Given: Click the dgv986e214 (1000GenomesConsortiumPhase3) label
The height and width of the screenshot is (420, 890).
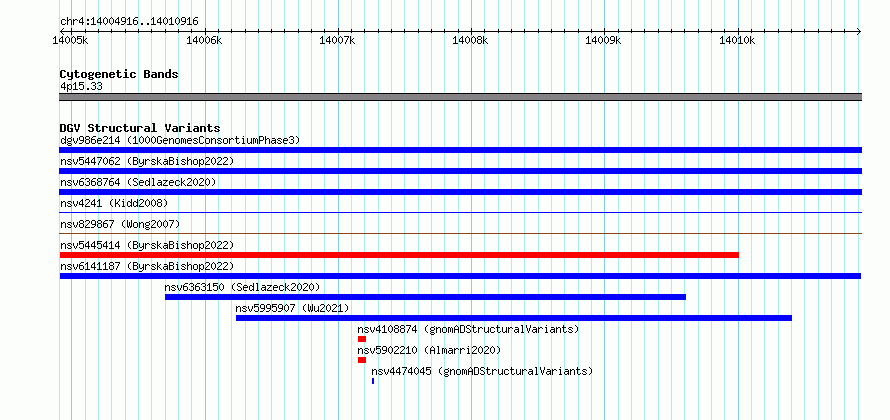Looking at the screenshot, I should [180, 140].
